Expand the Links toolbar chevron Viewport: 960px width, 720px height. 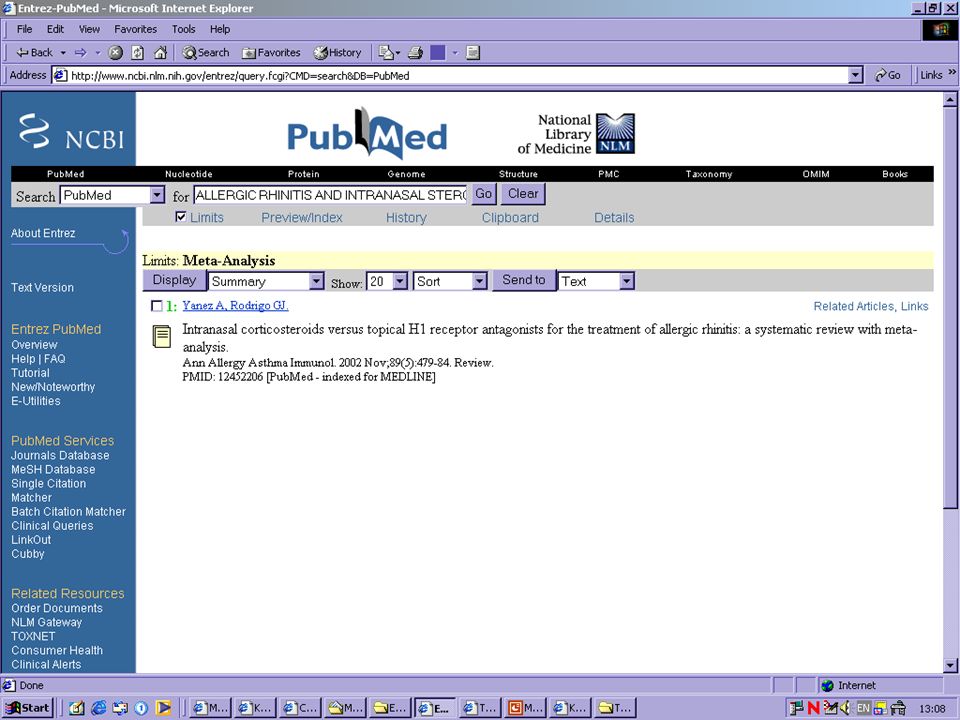952,72
